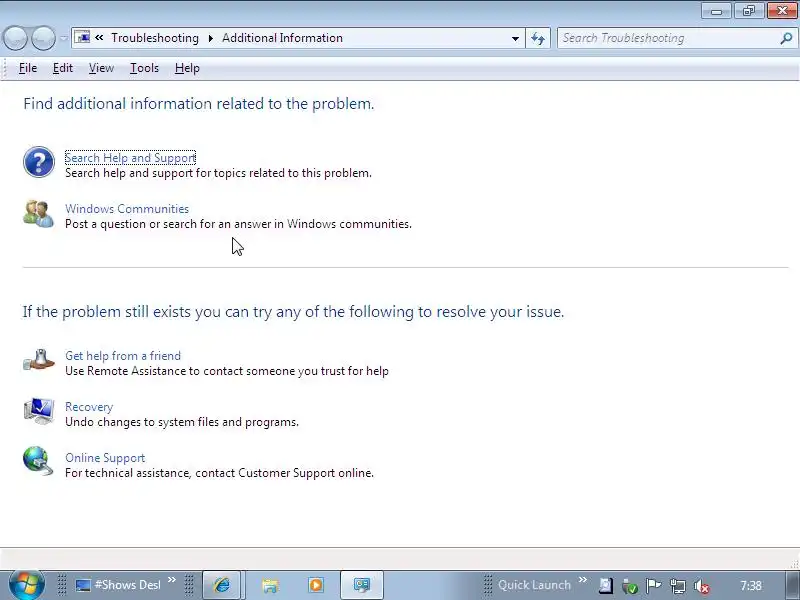
Task: Click text 'Undo changes to system files and programs.'
Action: 182,422
